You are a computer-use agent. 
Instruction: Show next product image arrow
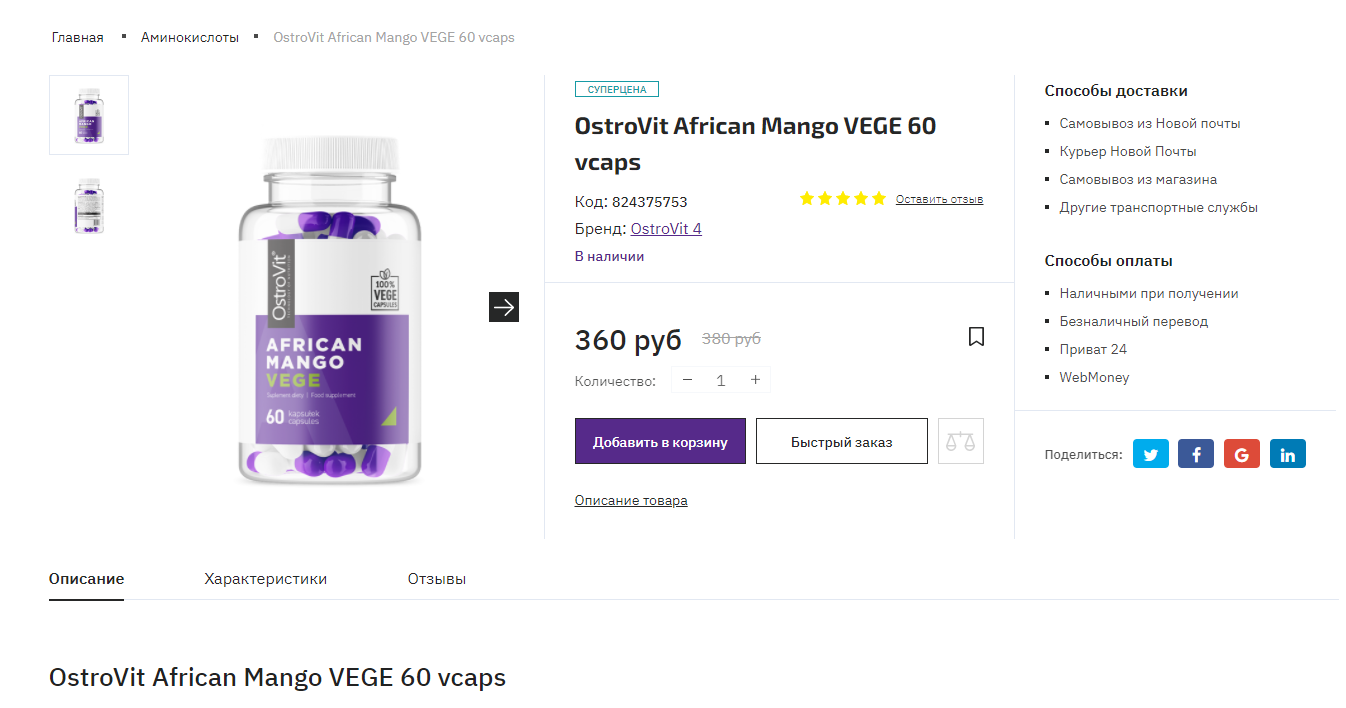coord(504,307)
